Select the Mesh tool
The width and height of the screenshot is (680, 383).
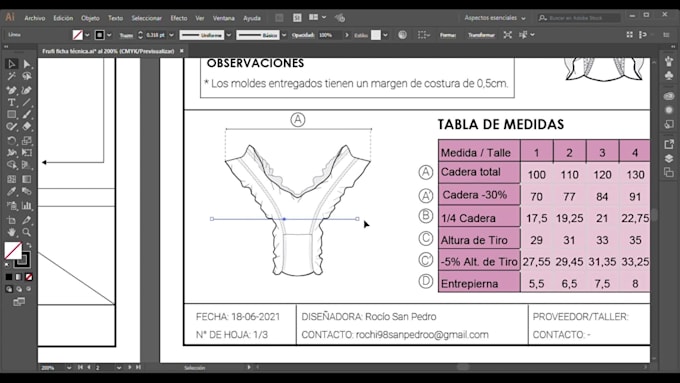point(11,179)
